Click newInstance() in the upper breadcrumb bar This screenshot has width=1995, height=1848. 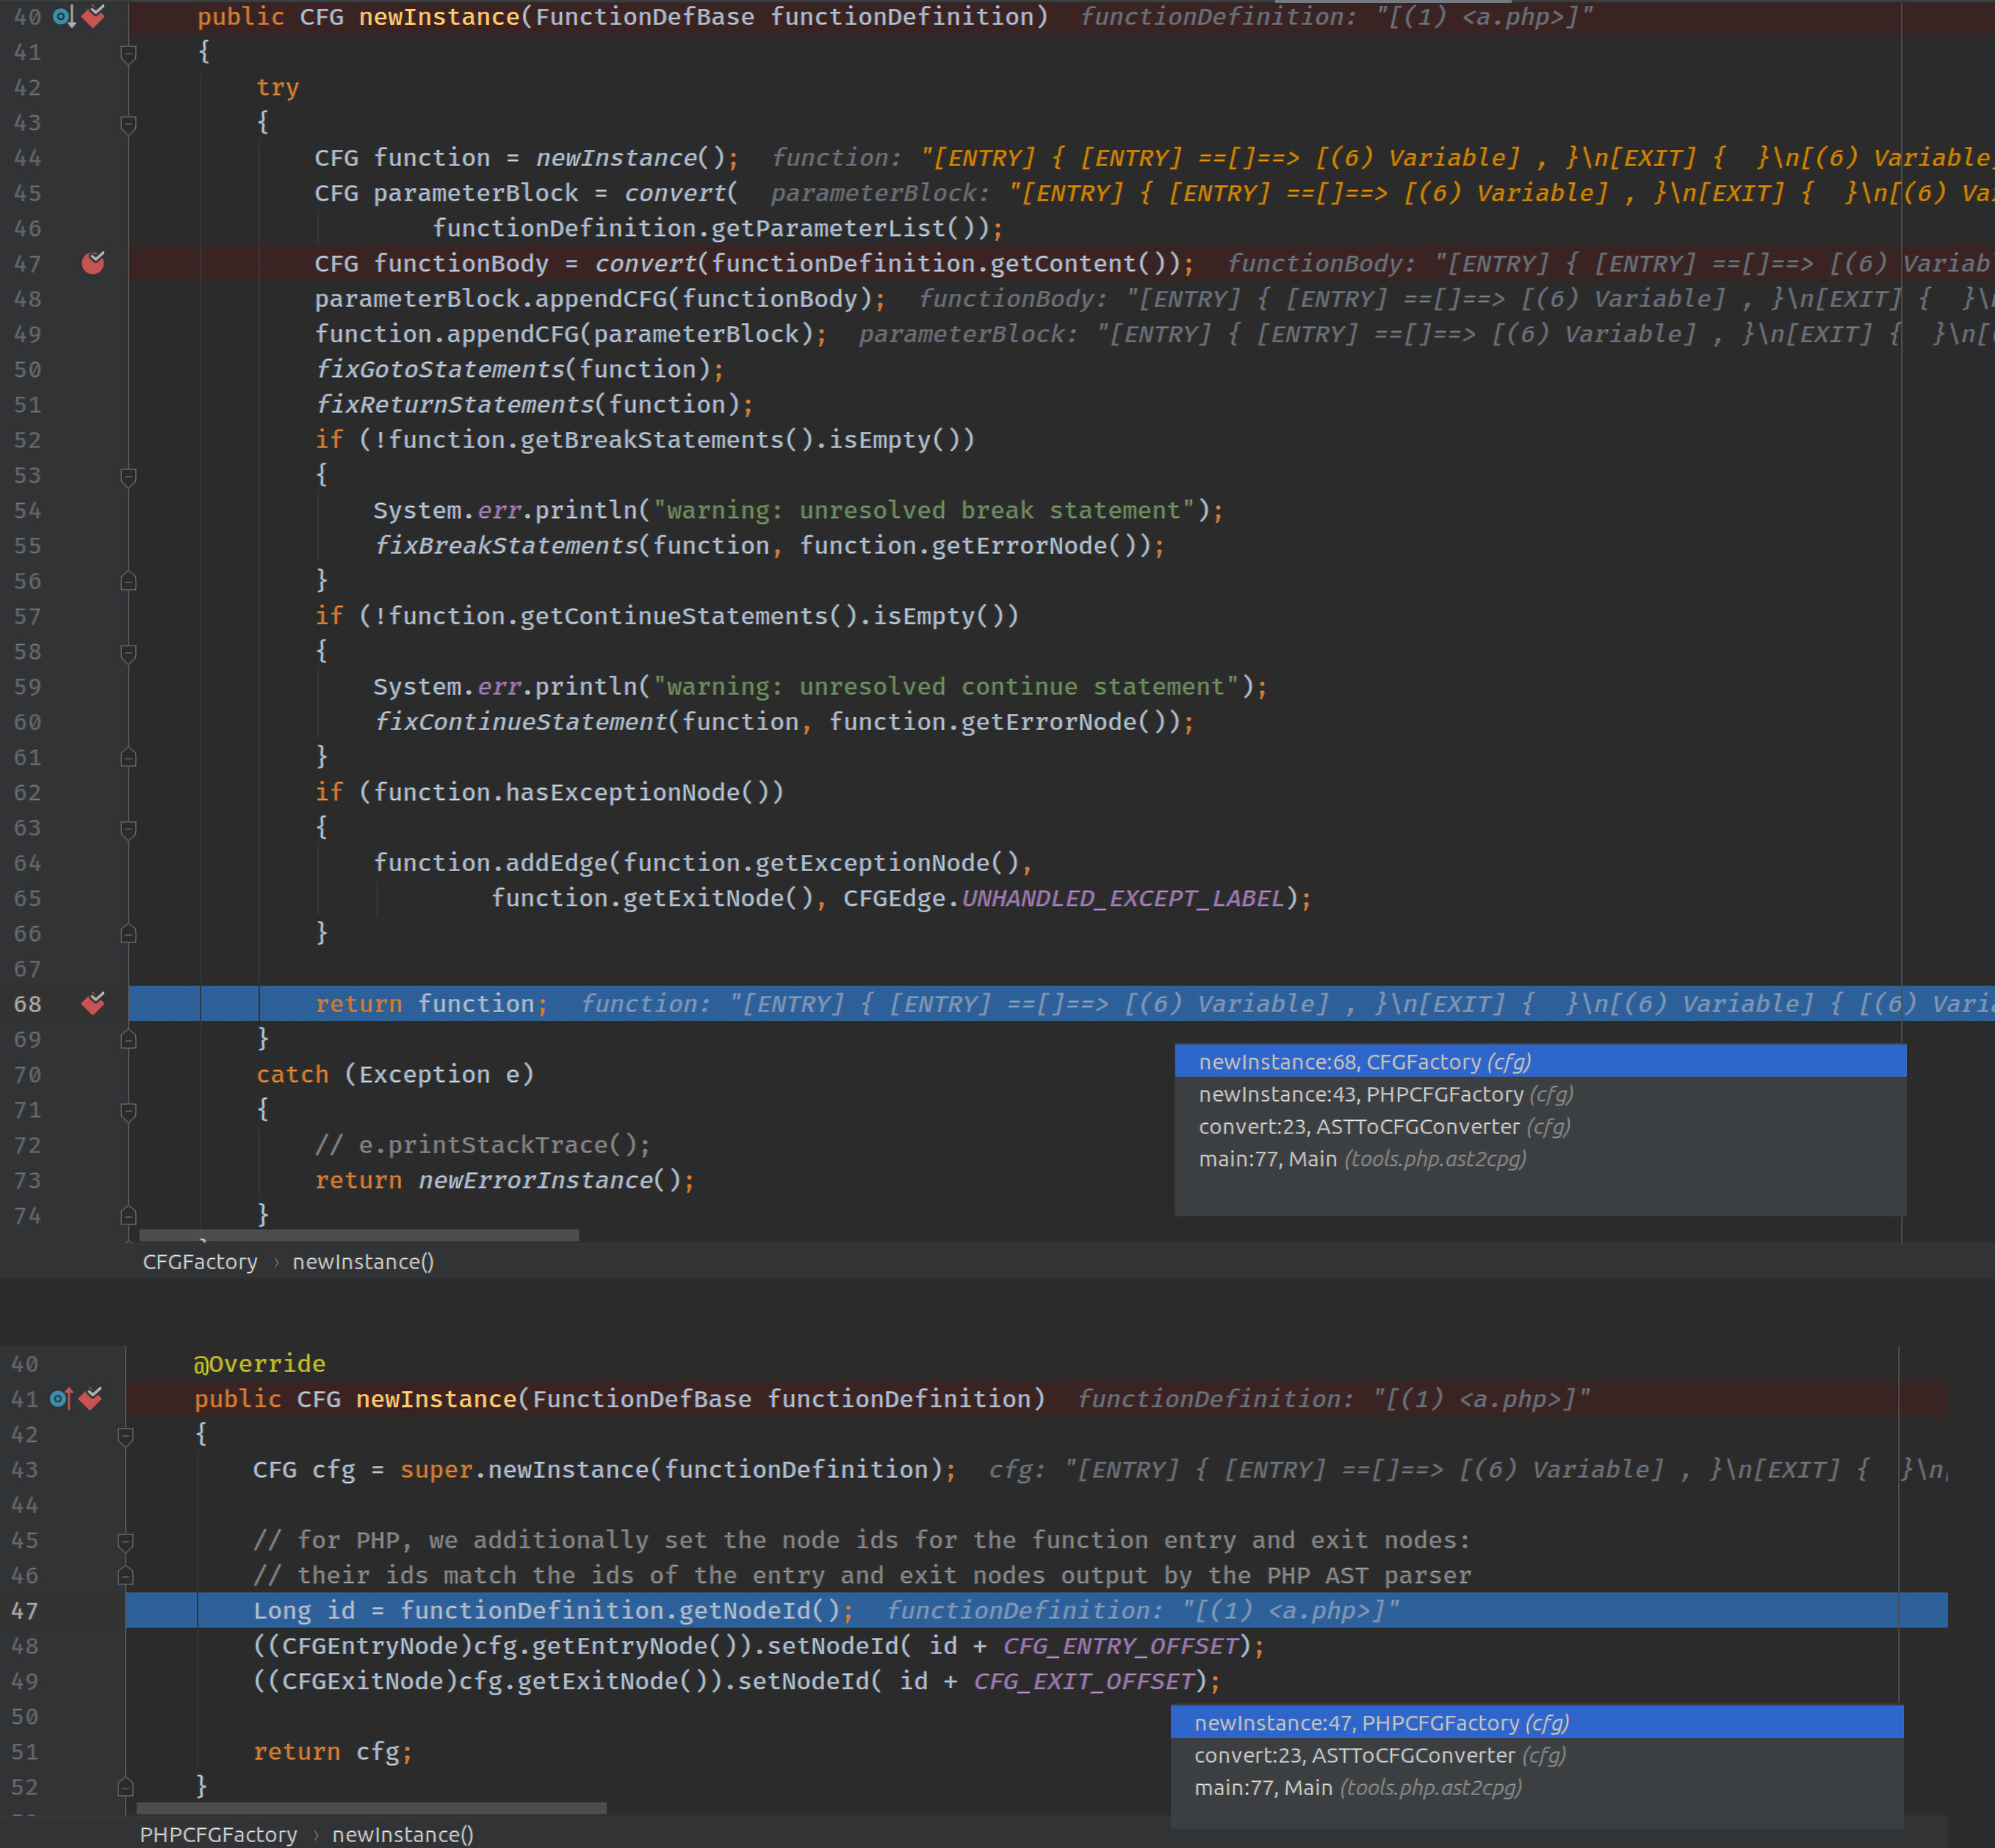click(x=363, y=1261)
